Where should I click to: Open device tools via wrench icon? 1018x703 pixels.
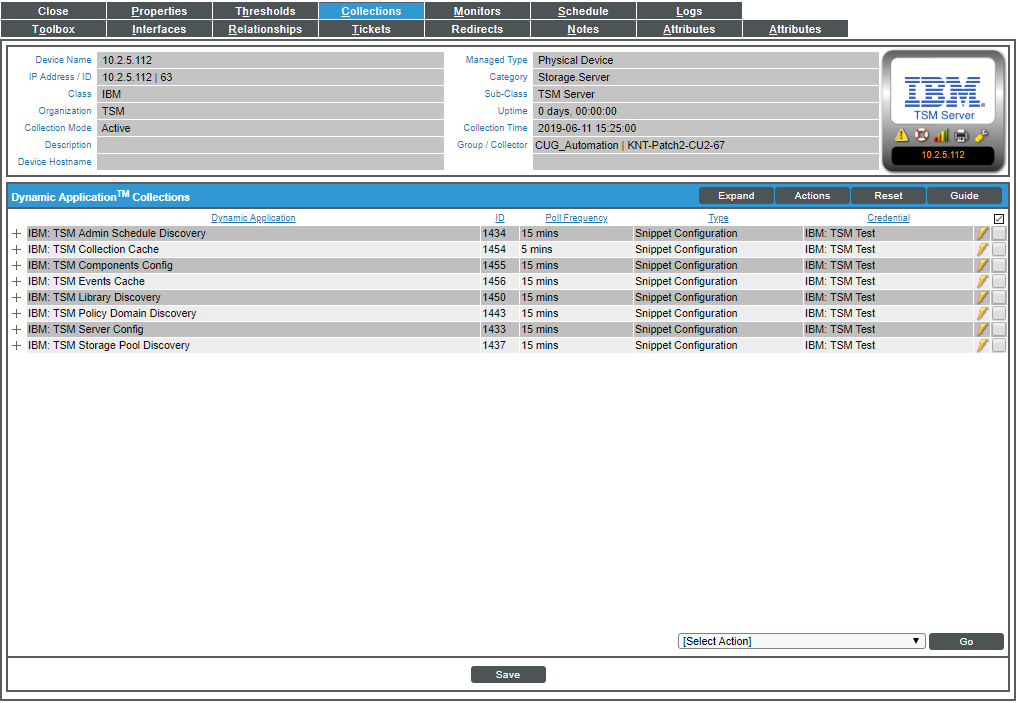tap(980, 135)
